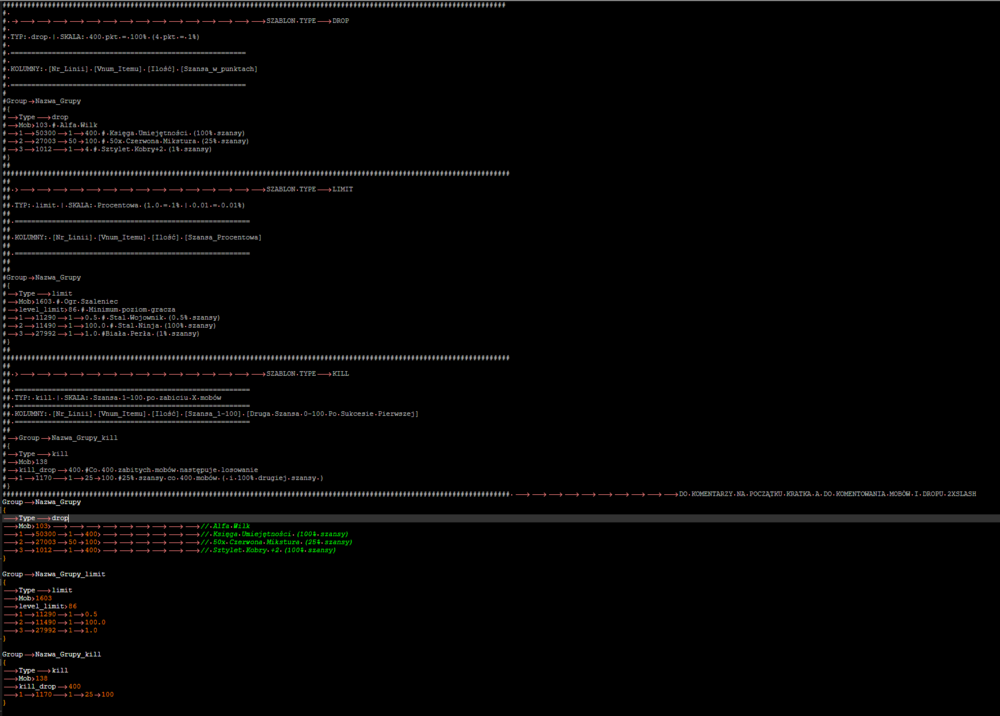Click the orange item number '1170'
The height and width of the screenshot is (716, 1000).
click(x=43, y=695)
